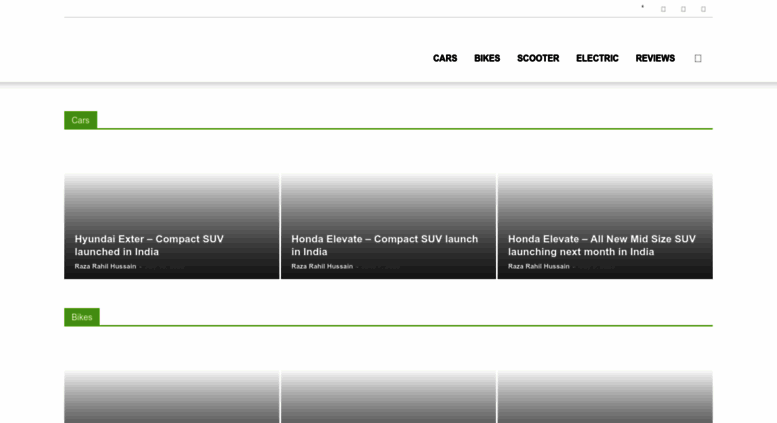Open the CARS navigation menu item
Viewport: 777px width, 423px height.
[444, 58]
